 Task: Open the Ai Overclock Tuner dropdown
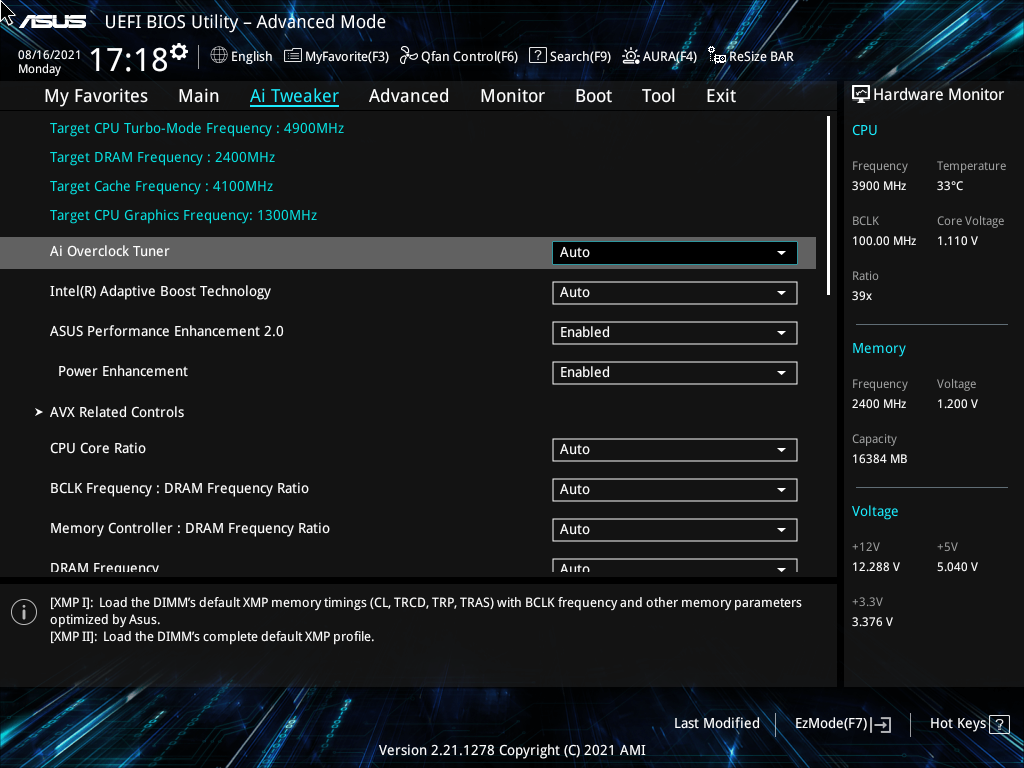tap(675, 253)
